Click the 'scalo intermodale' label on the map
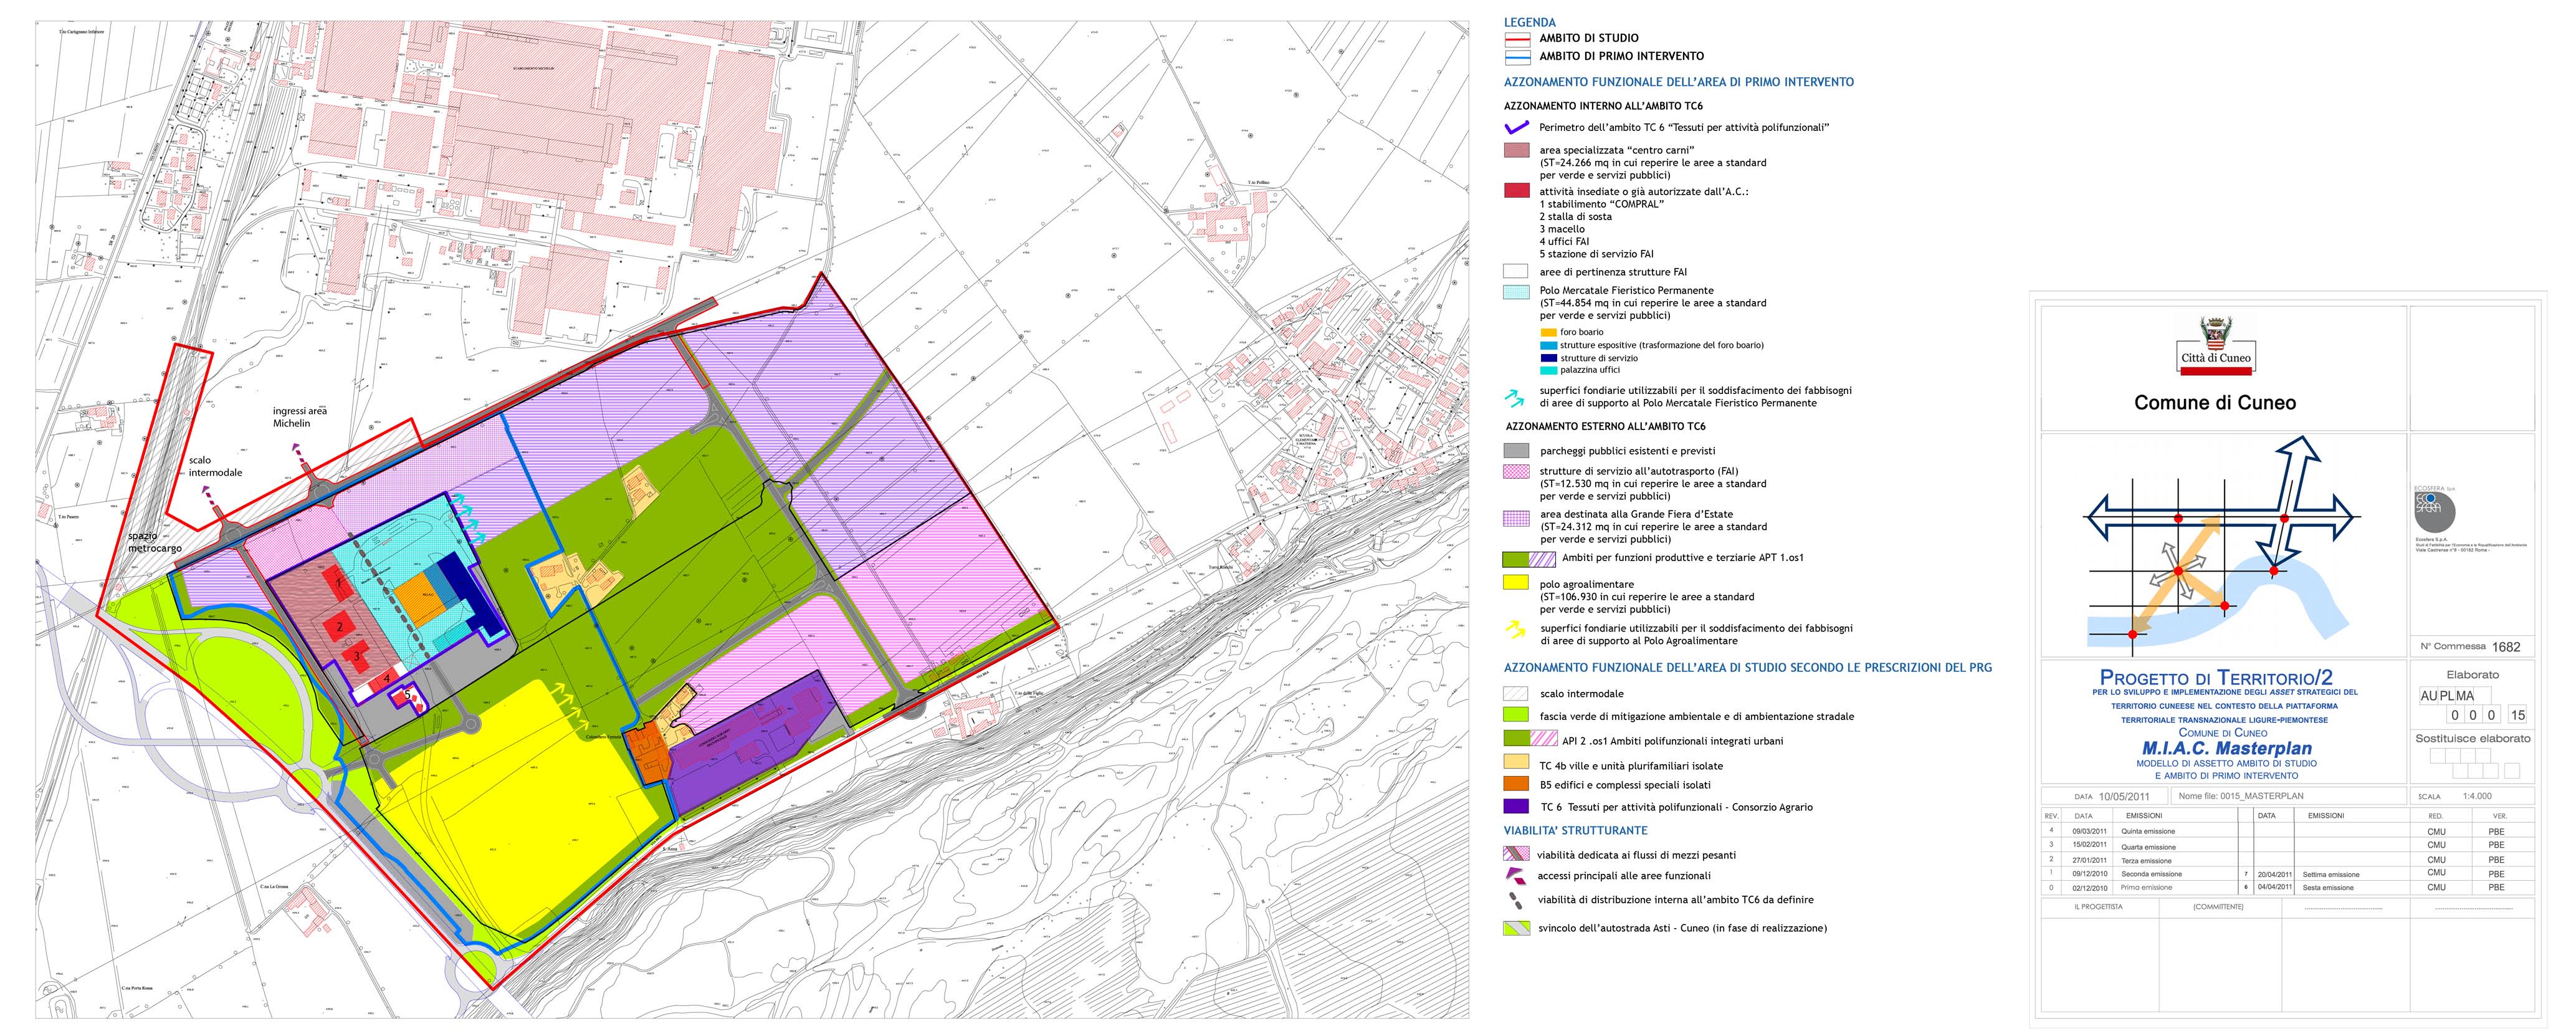This screenshot has height=1031, width=2576. click(215, 467)
